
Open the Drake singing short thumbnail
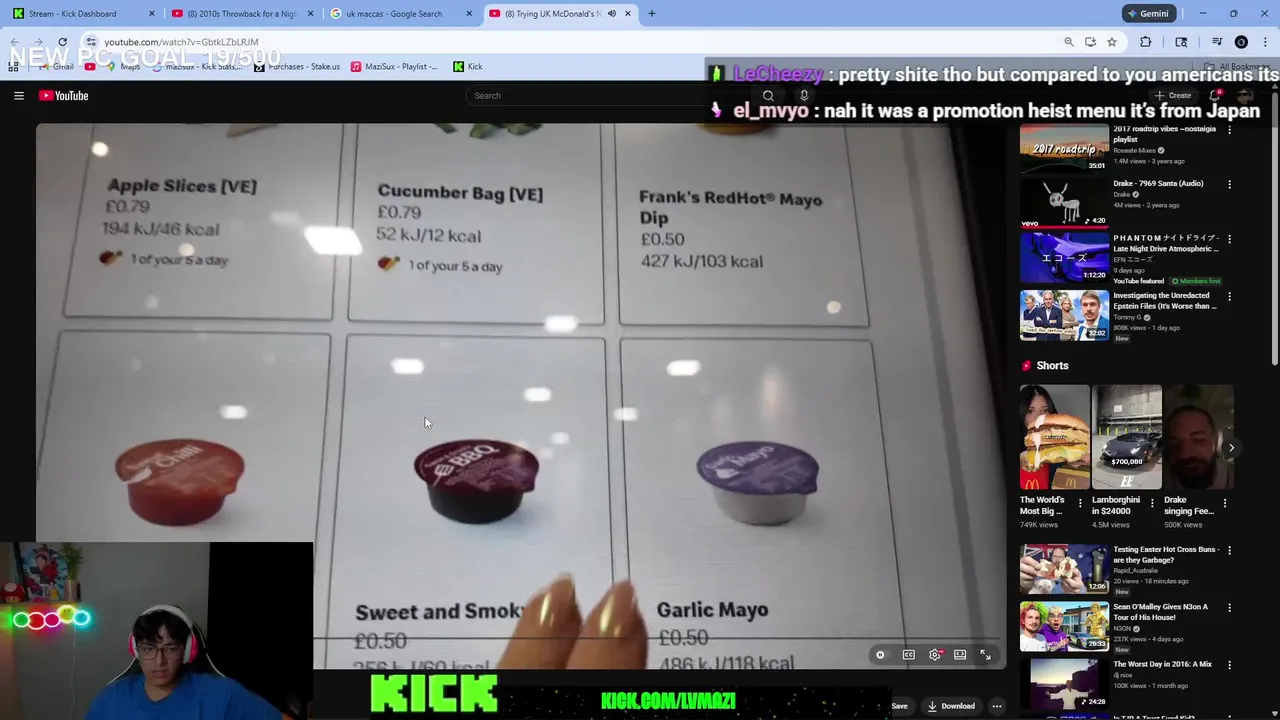coord(1199,437)
